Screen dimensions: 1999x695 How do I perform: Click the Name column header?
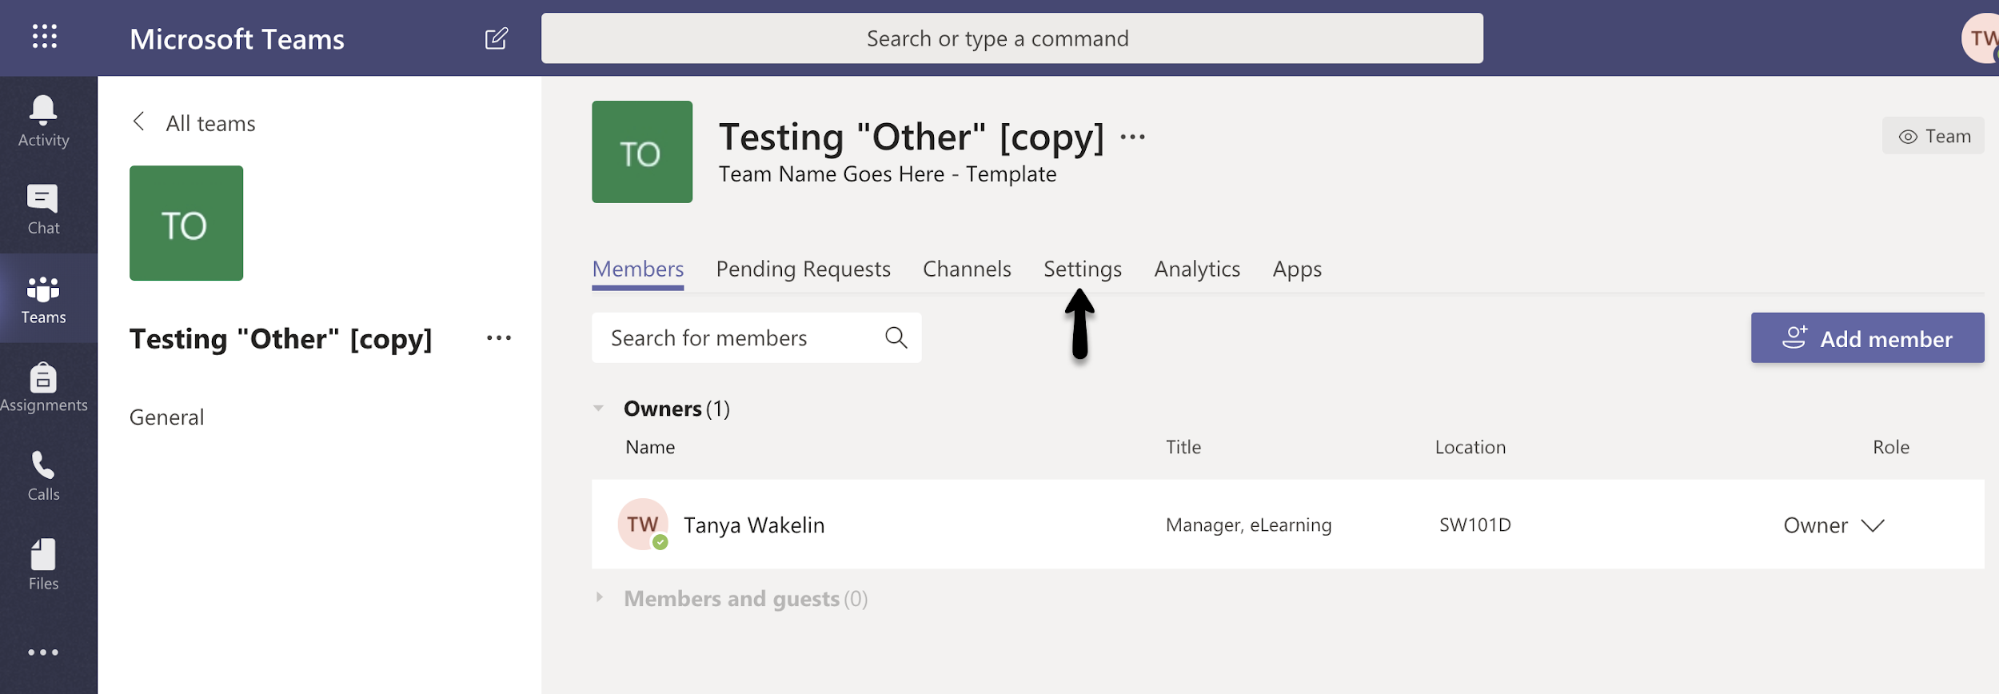[650, 447]
